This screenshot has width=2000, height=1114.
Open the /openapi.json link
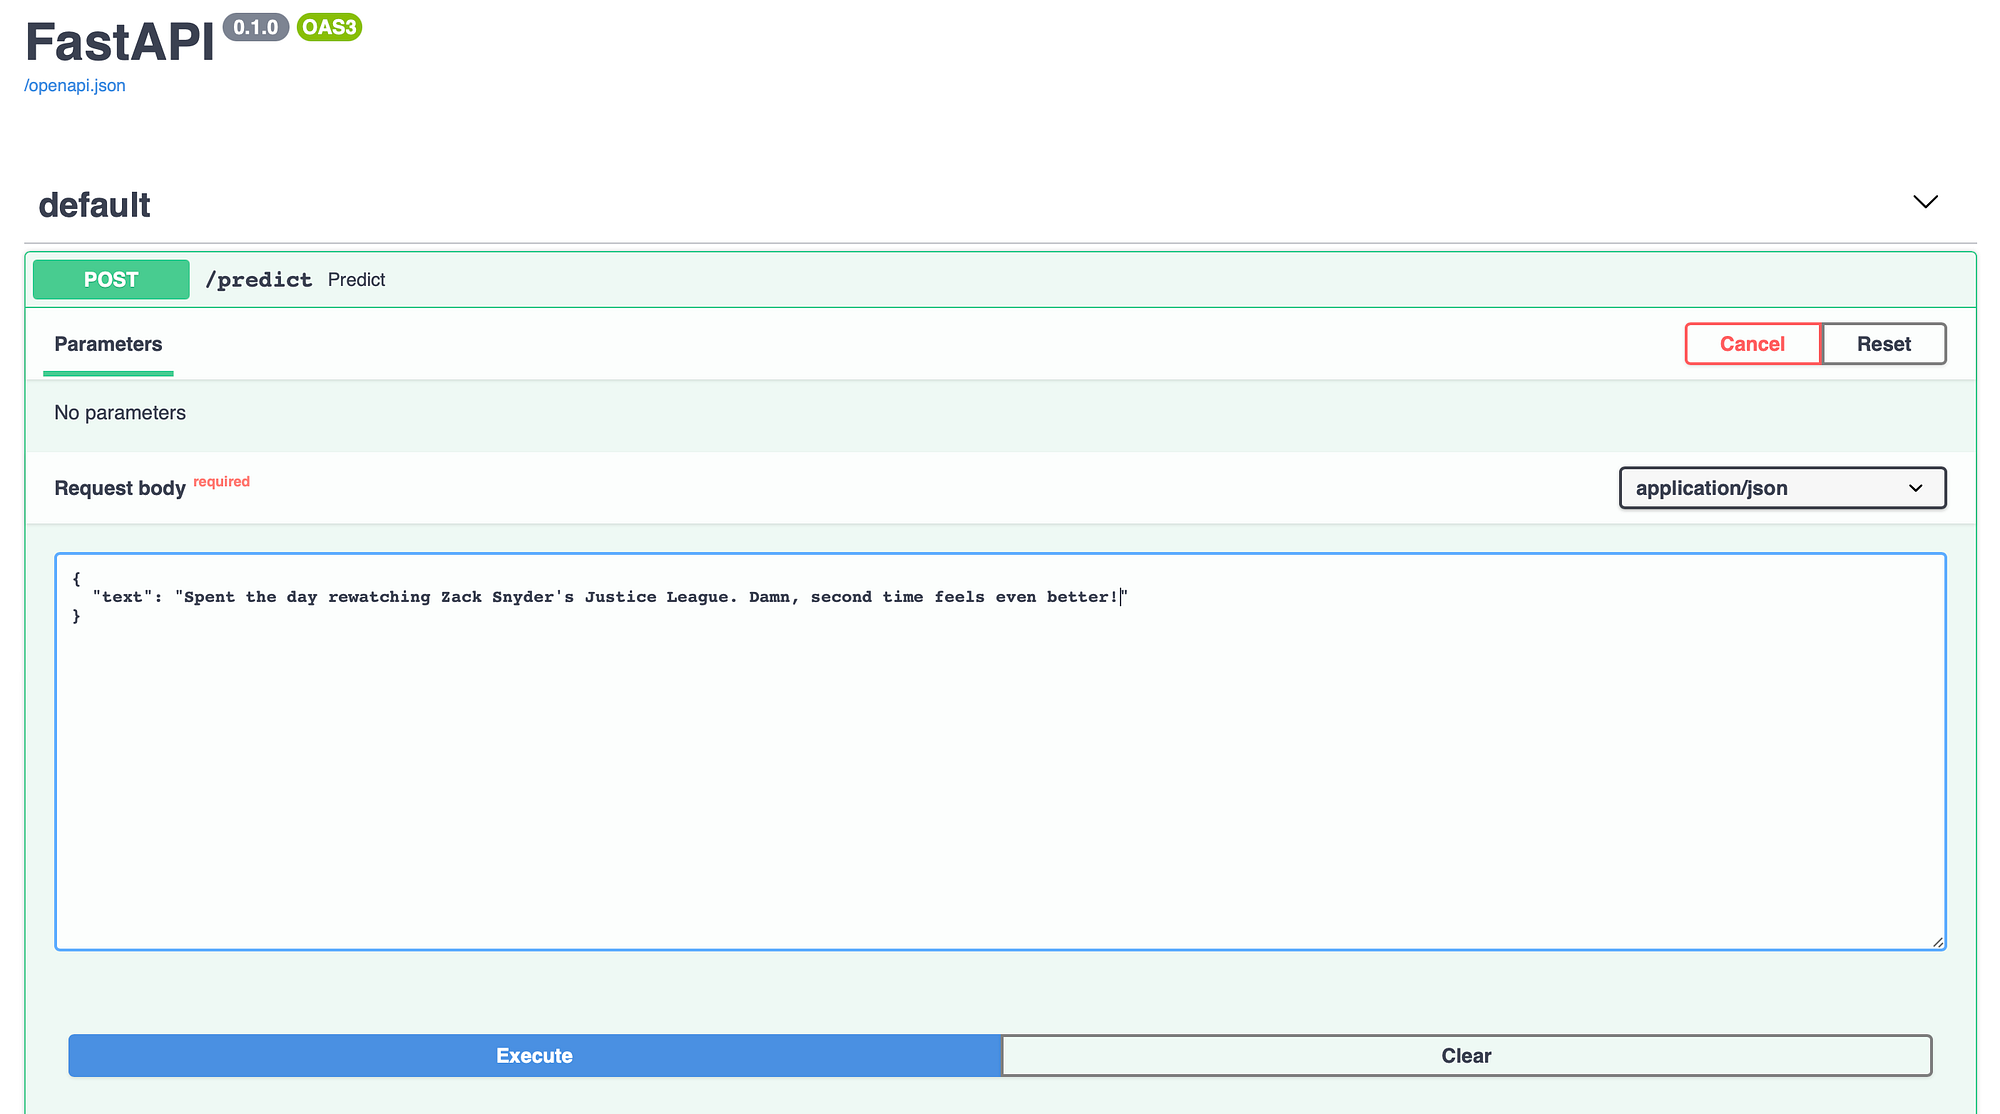tap(75, 86)
